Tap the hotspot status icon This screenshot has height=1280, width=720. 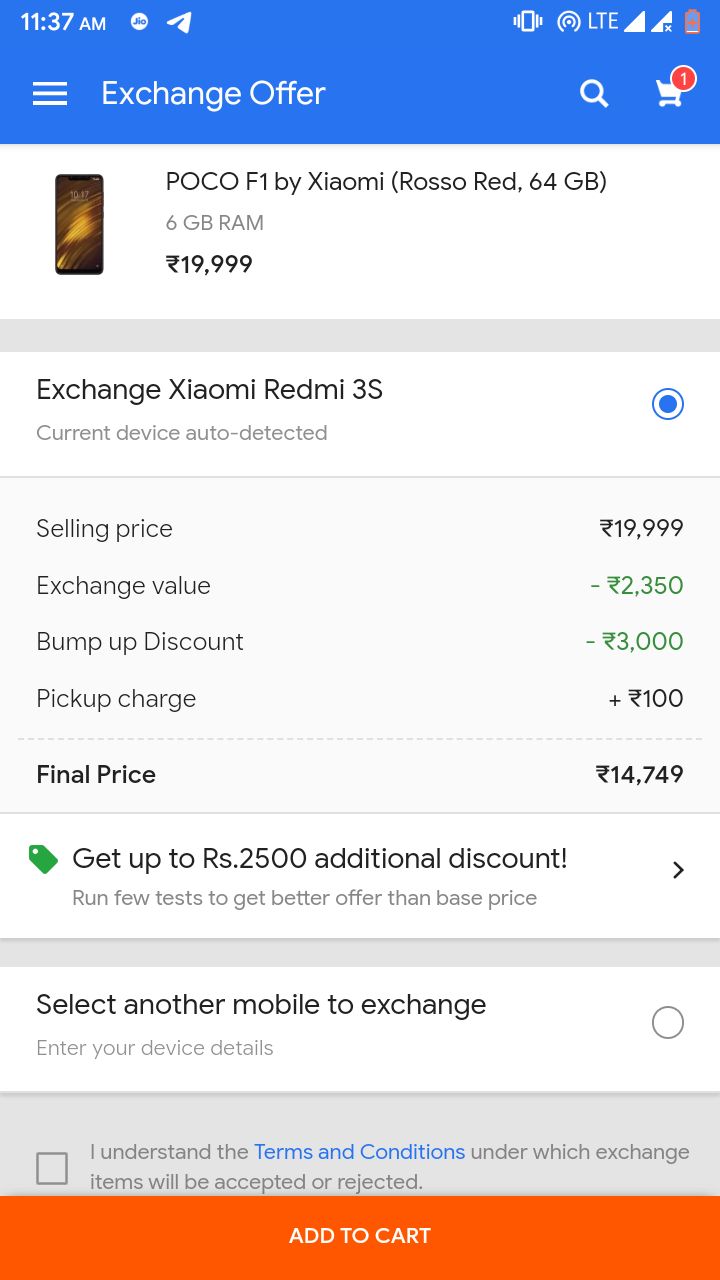tap(568, 21)
